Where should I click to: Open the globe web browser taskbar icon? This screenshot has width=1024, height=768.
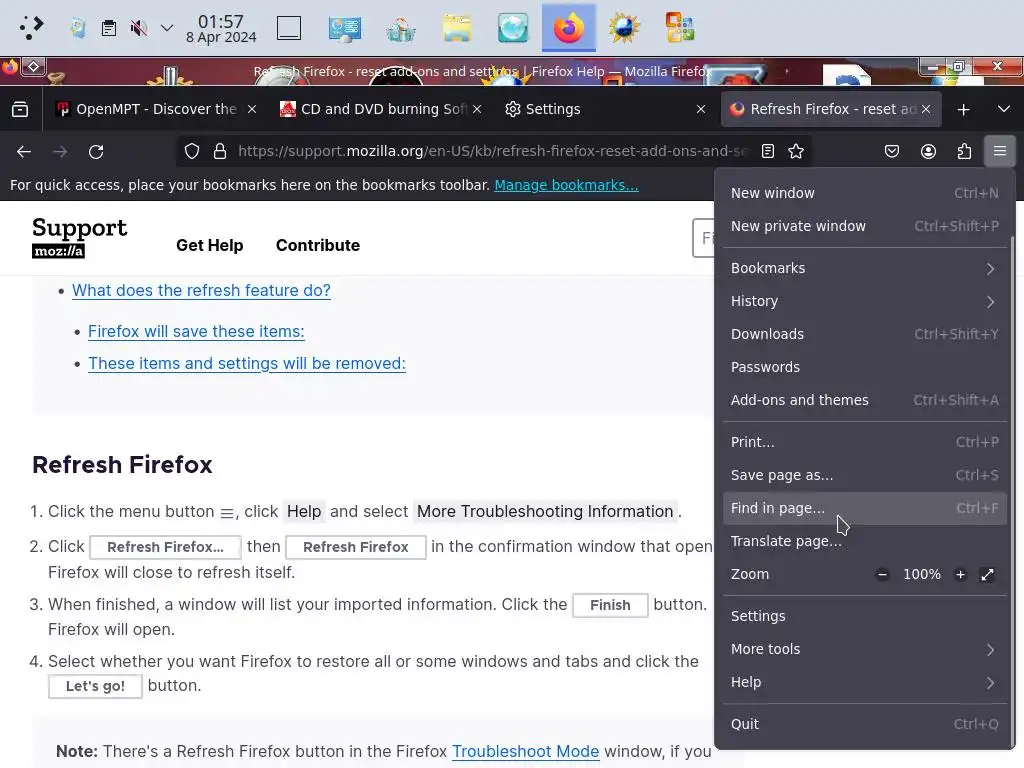pos(513,28)
